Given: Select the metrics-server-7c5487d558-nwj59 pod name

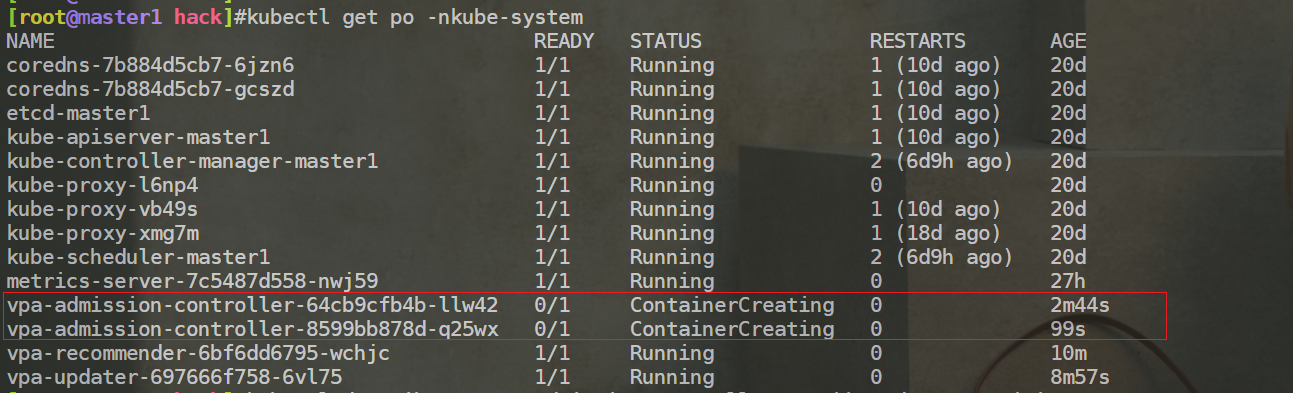Looking at the screenshot, I should coord(192,281).
